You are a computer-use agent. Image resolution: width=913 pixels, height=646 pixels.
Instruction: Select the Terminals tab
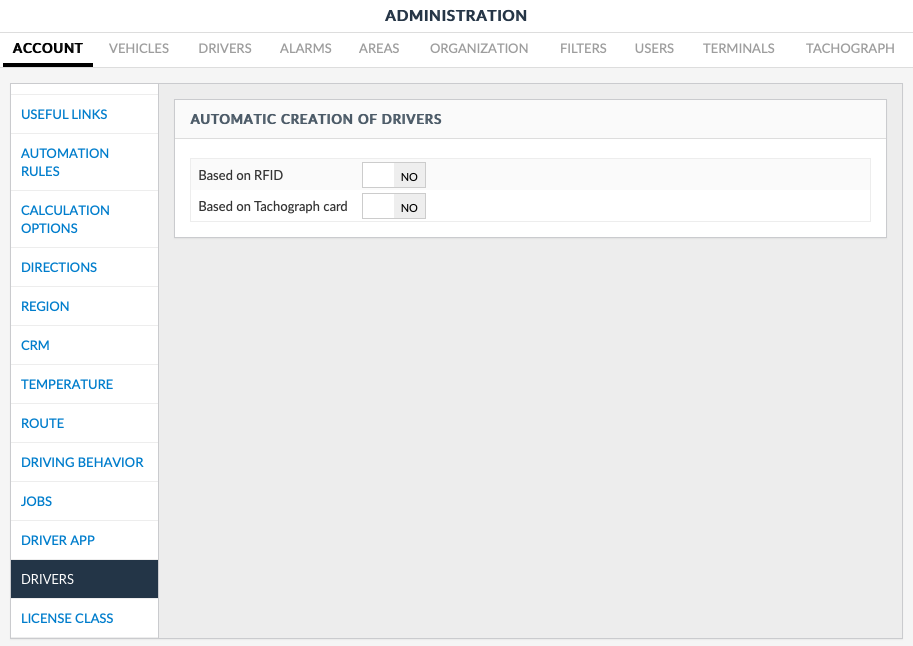[x=739, y=48]
